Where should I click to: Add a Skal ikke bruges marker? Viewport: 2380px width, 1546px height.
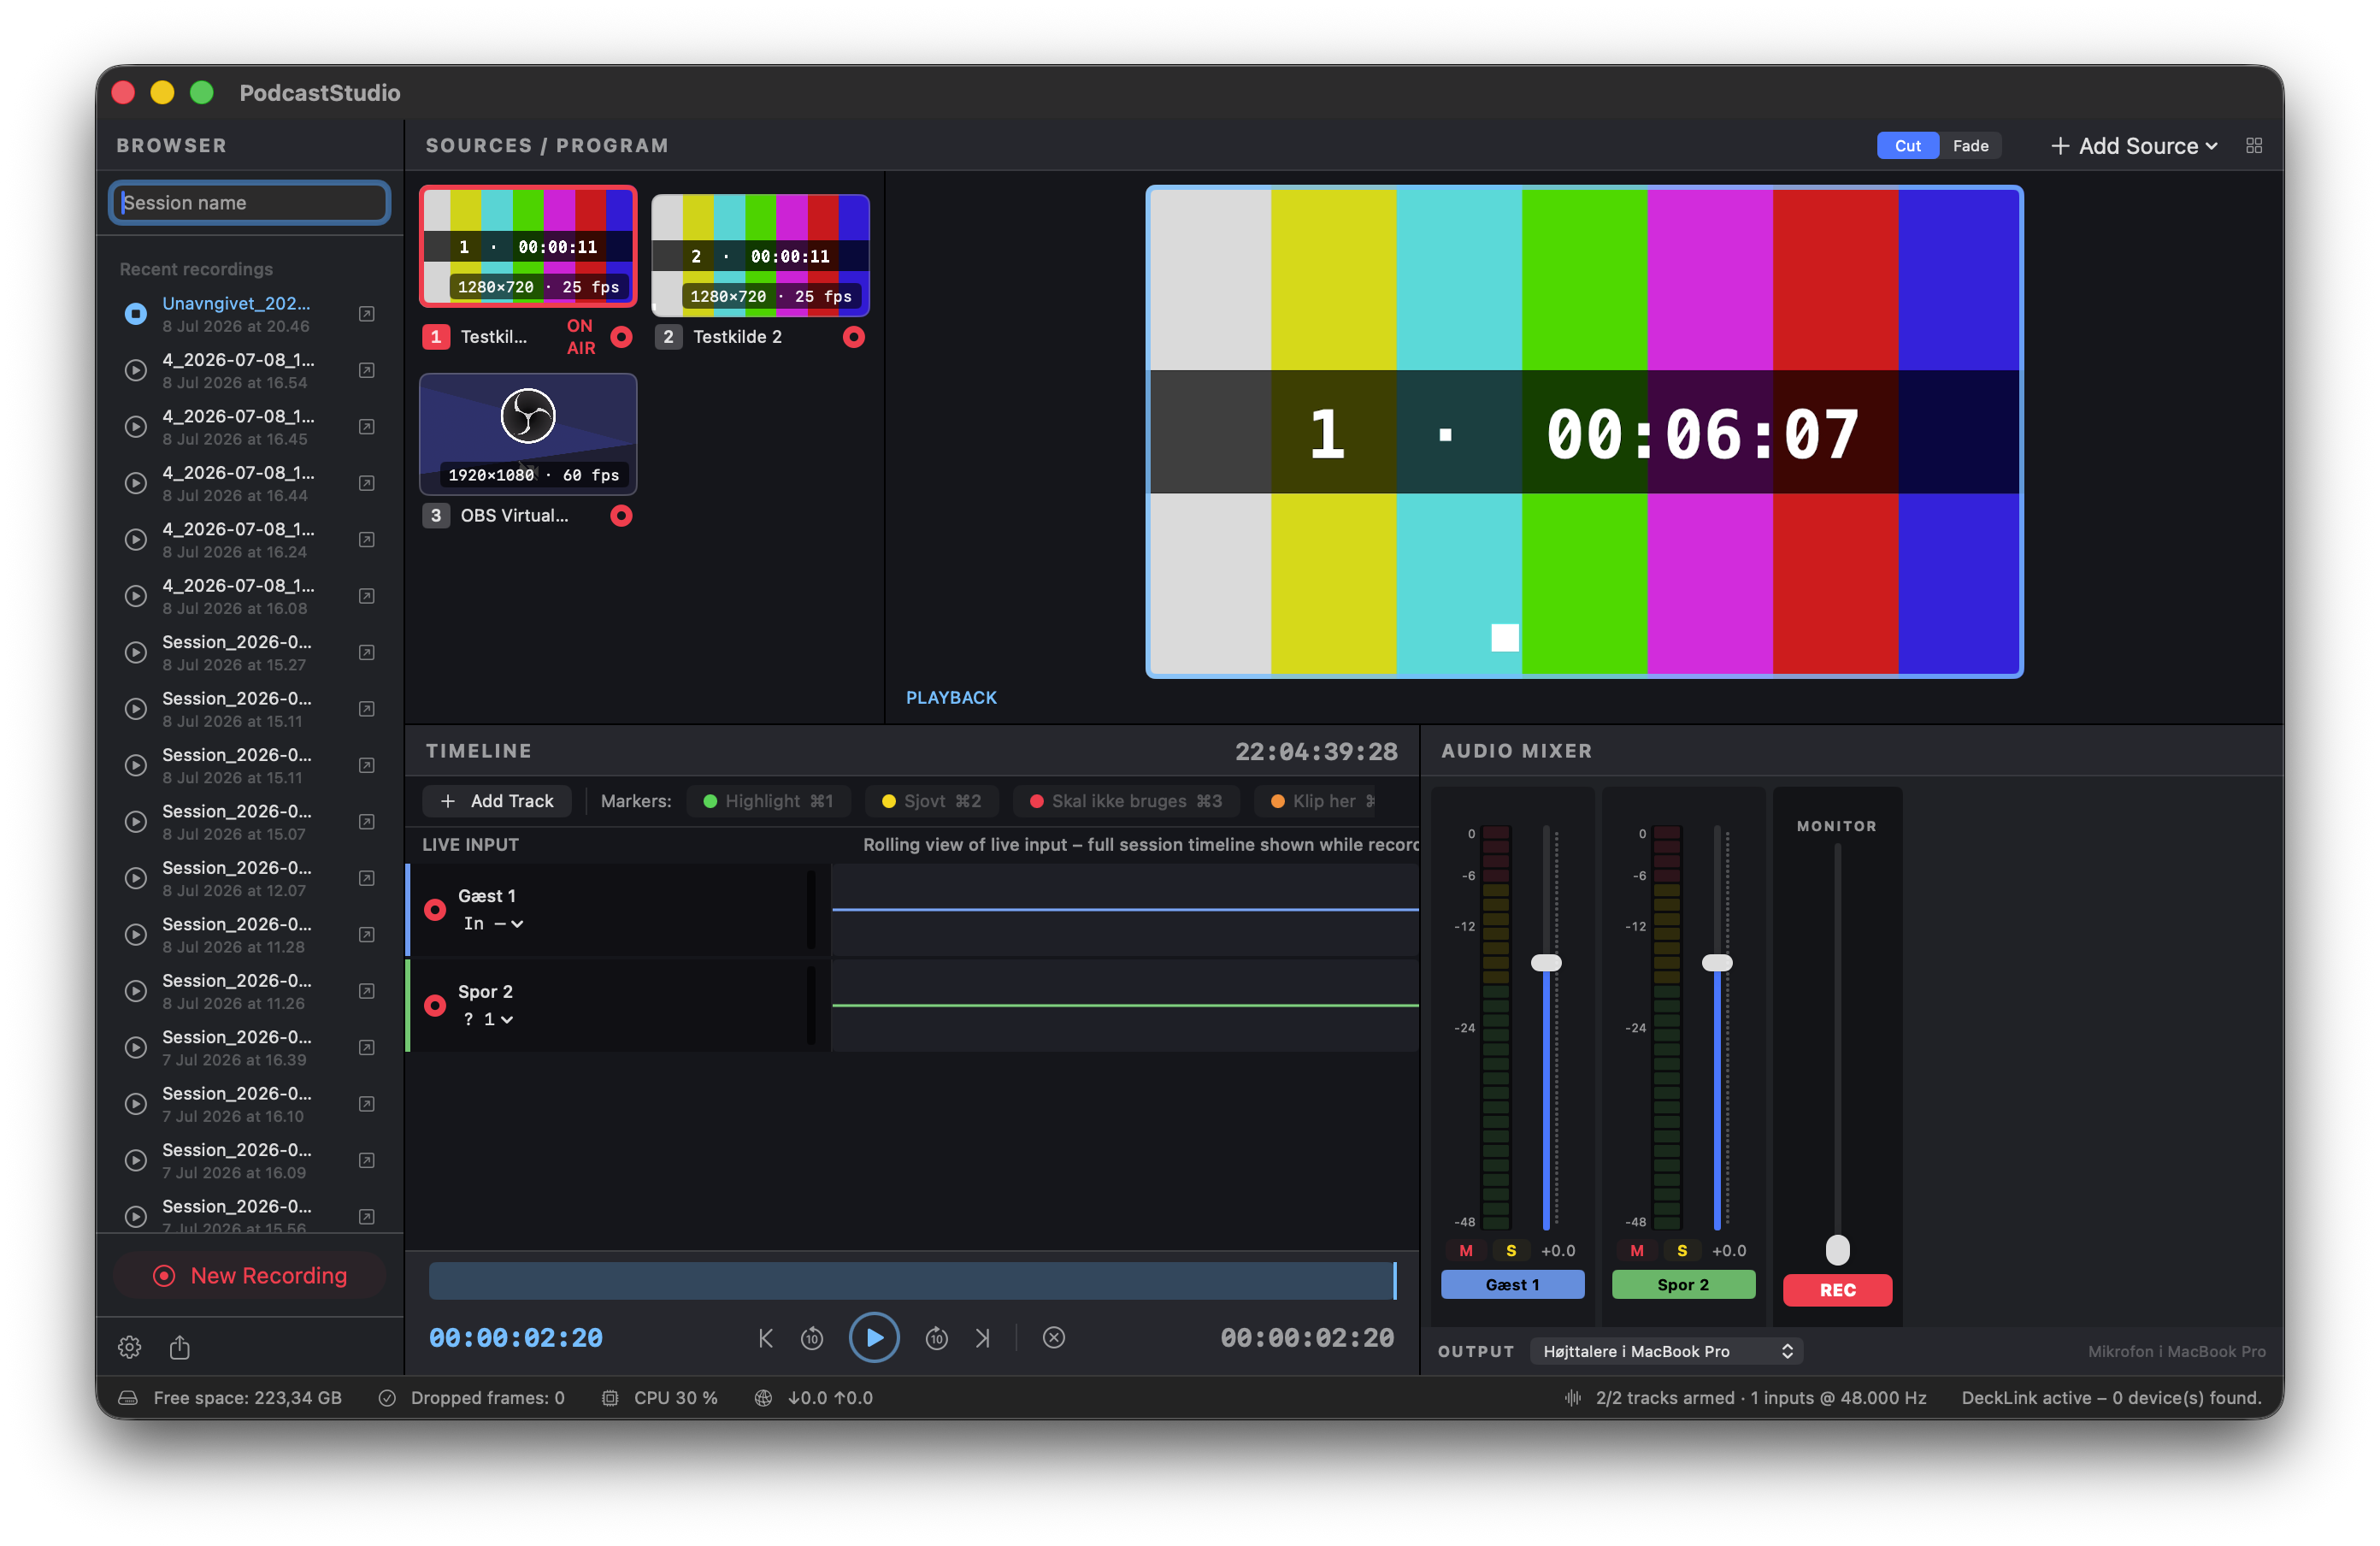point(1126,801)
